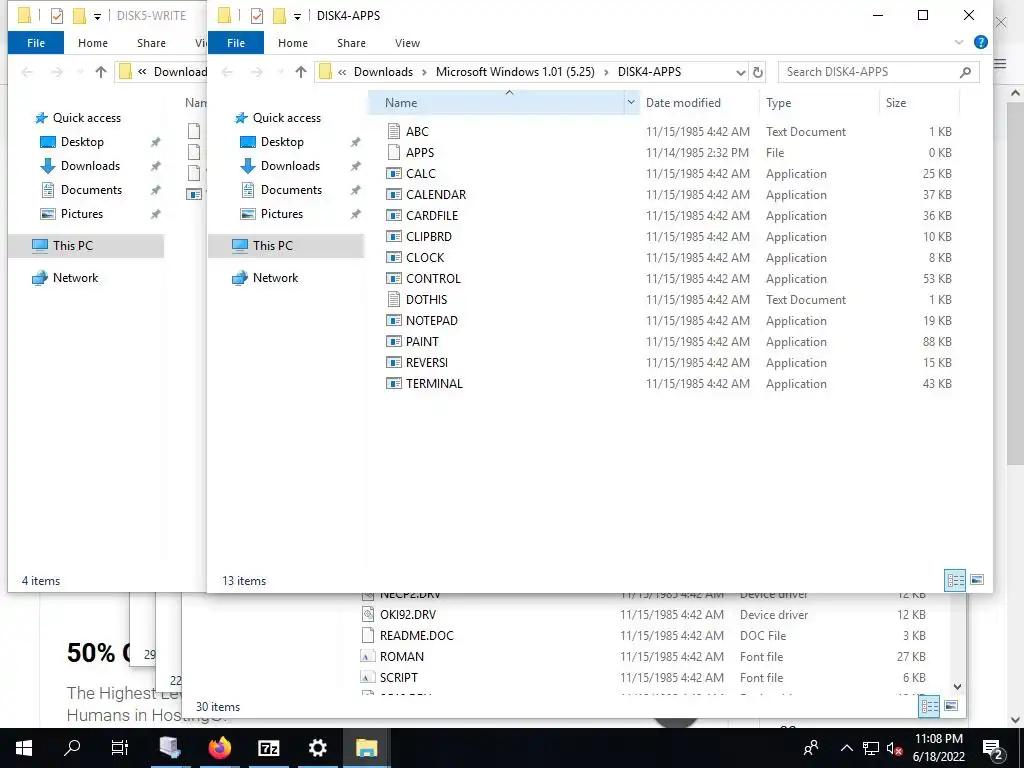This screenshot has height=768, width=1024.
Task: Click the Downloads breadcrumb in the address bar
Action: pos(383,72)
